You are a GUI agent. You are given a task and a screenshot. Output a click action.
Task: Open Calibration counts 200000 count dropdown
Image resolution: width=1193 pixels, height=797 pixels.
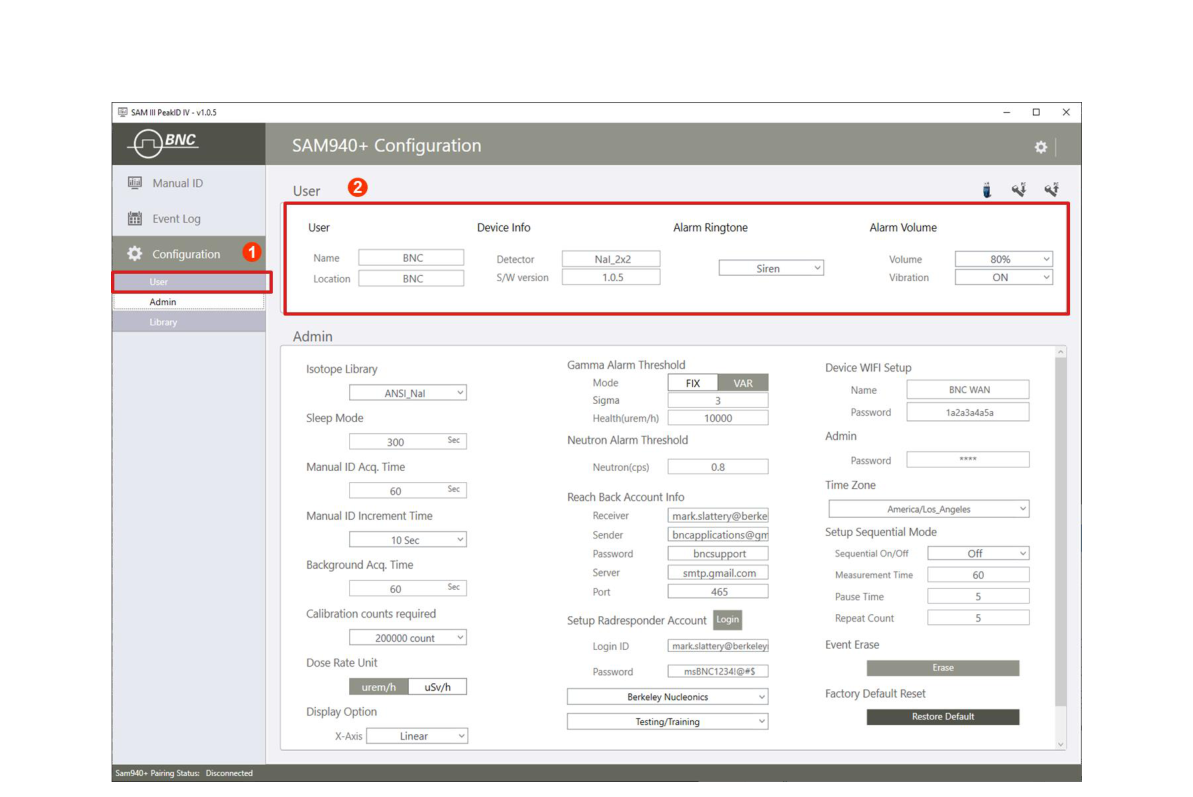click(x=408, y=637)
